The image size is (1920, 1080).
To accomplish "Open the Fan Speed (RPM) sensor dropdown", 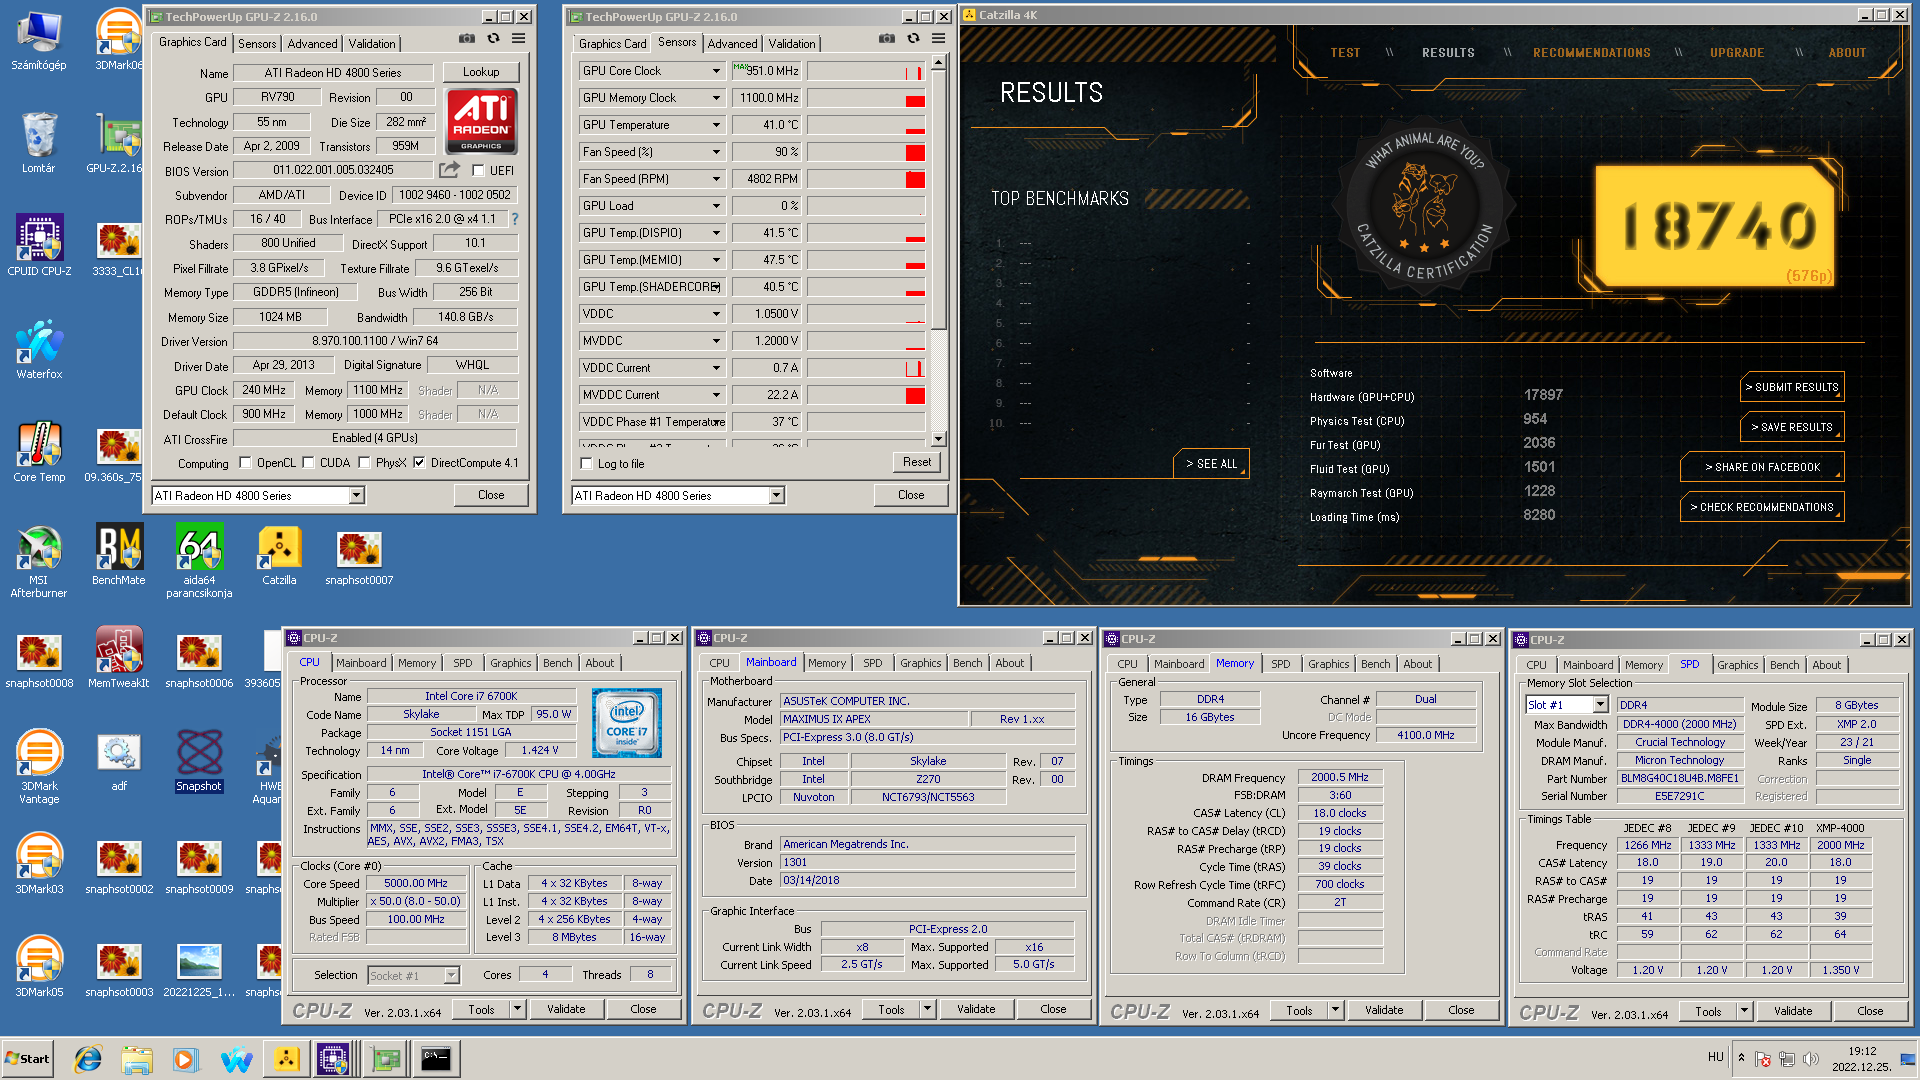I will click(716, 179).
